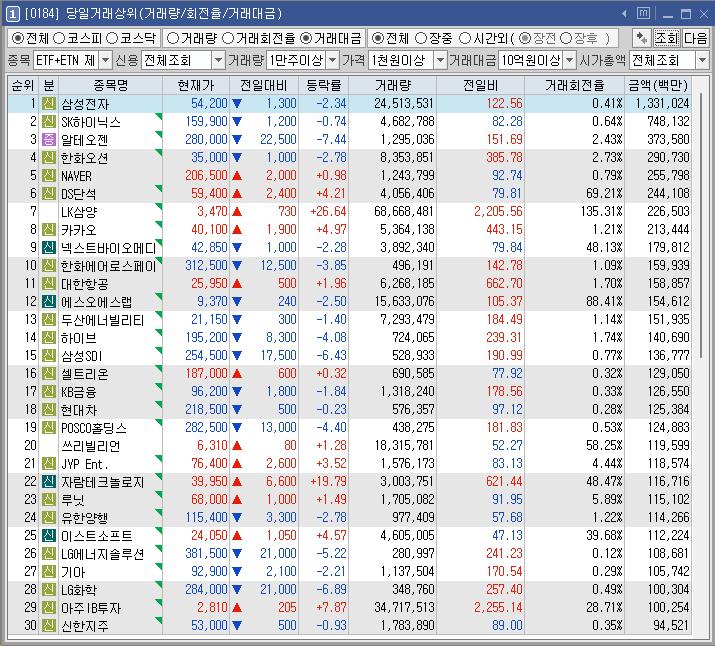Image resolution: width=715 pixels, height=646 pixels.
Task: Click stock name 루닛
Action: [x=73, y=500]
